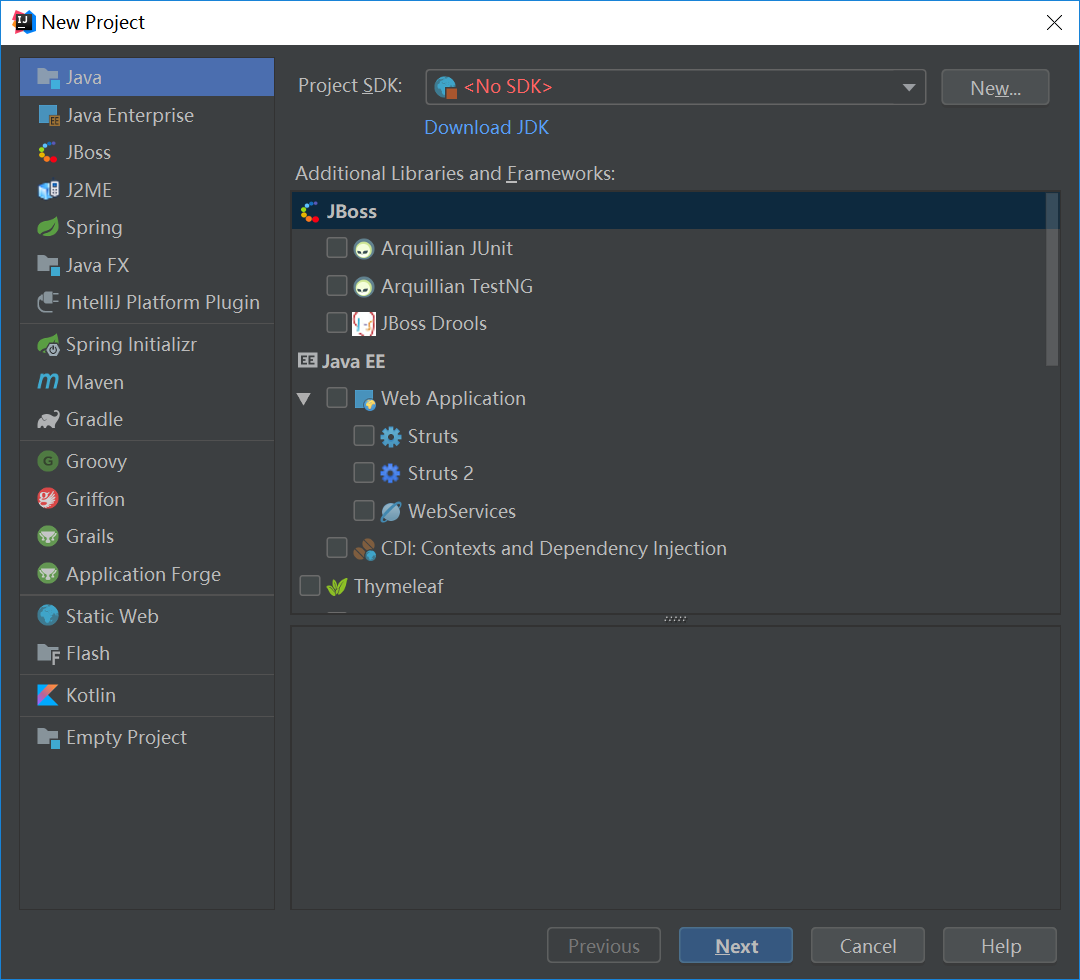
Task: Click the splitter handle below frameworks list
Action: click(675, 619)
